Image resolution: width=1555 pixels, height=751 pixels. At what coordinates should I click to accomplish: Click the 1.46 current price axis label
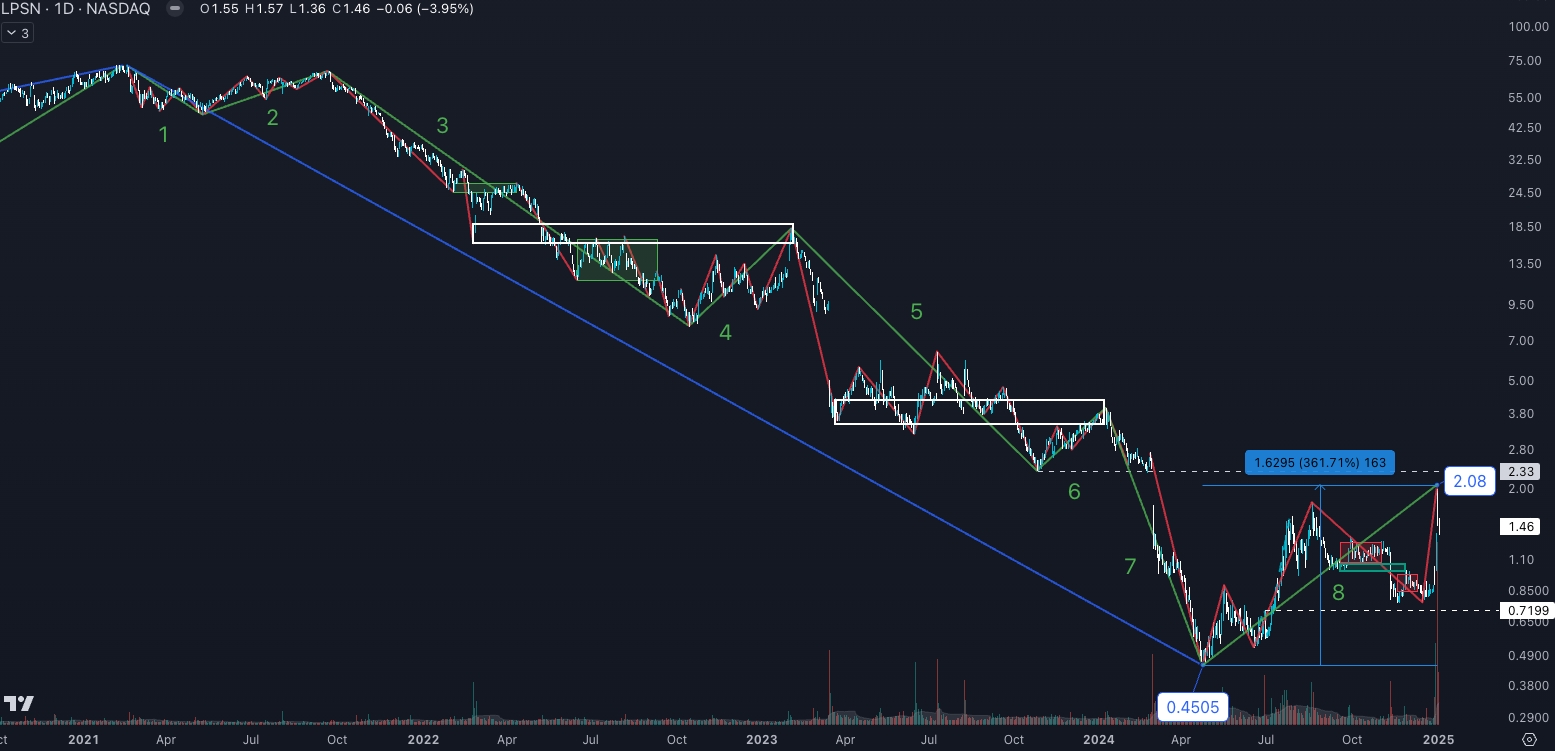[1523, 525]
